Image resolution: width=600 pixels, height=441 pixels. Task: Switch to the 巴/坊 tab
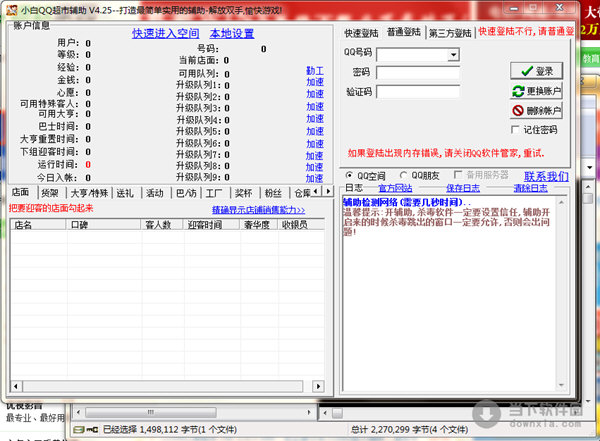(186, 193)
